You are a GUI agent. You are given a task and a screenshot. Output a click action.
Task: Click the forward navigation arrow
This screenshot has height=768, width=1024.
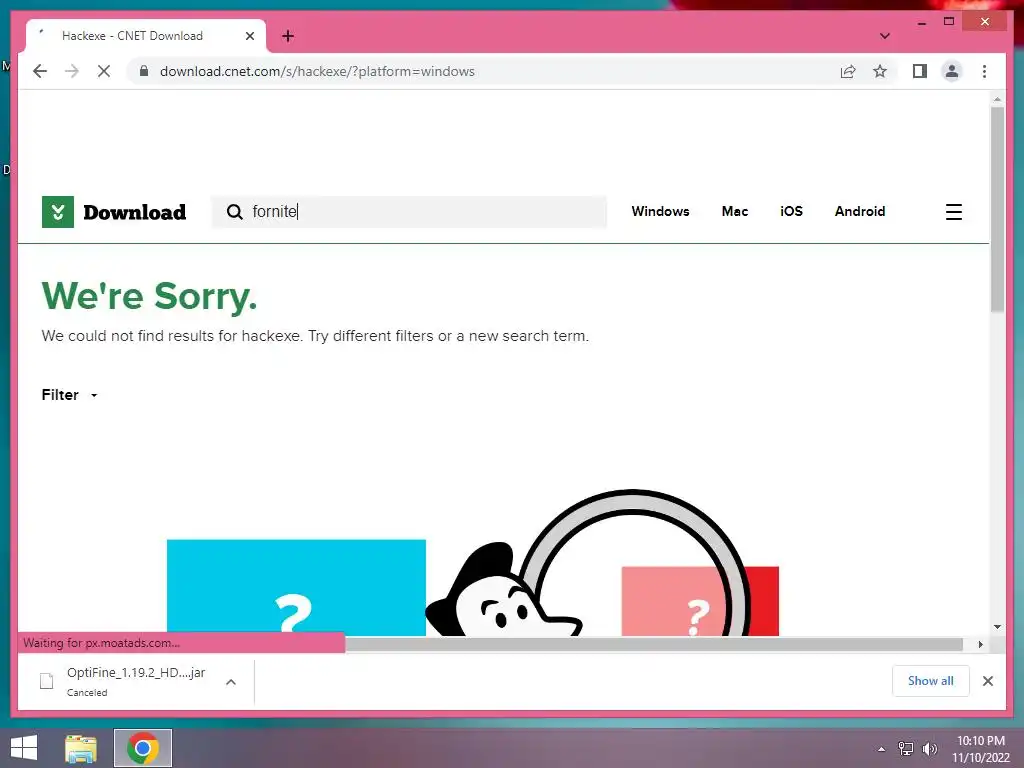72,71
